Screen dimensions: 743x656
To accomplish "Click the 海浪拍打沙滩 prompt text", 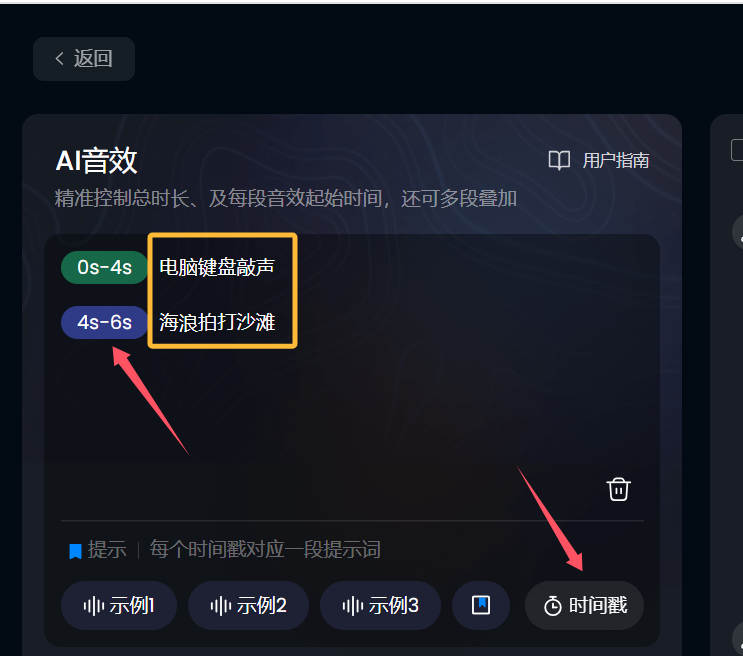I will (217, 322).
